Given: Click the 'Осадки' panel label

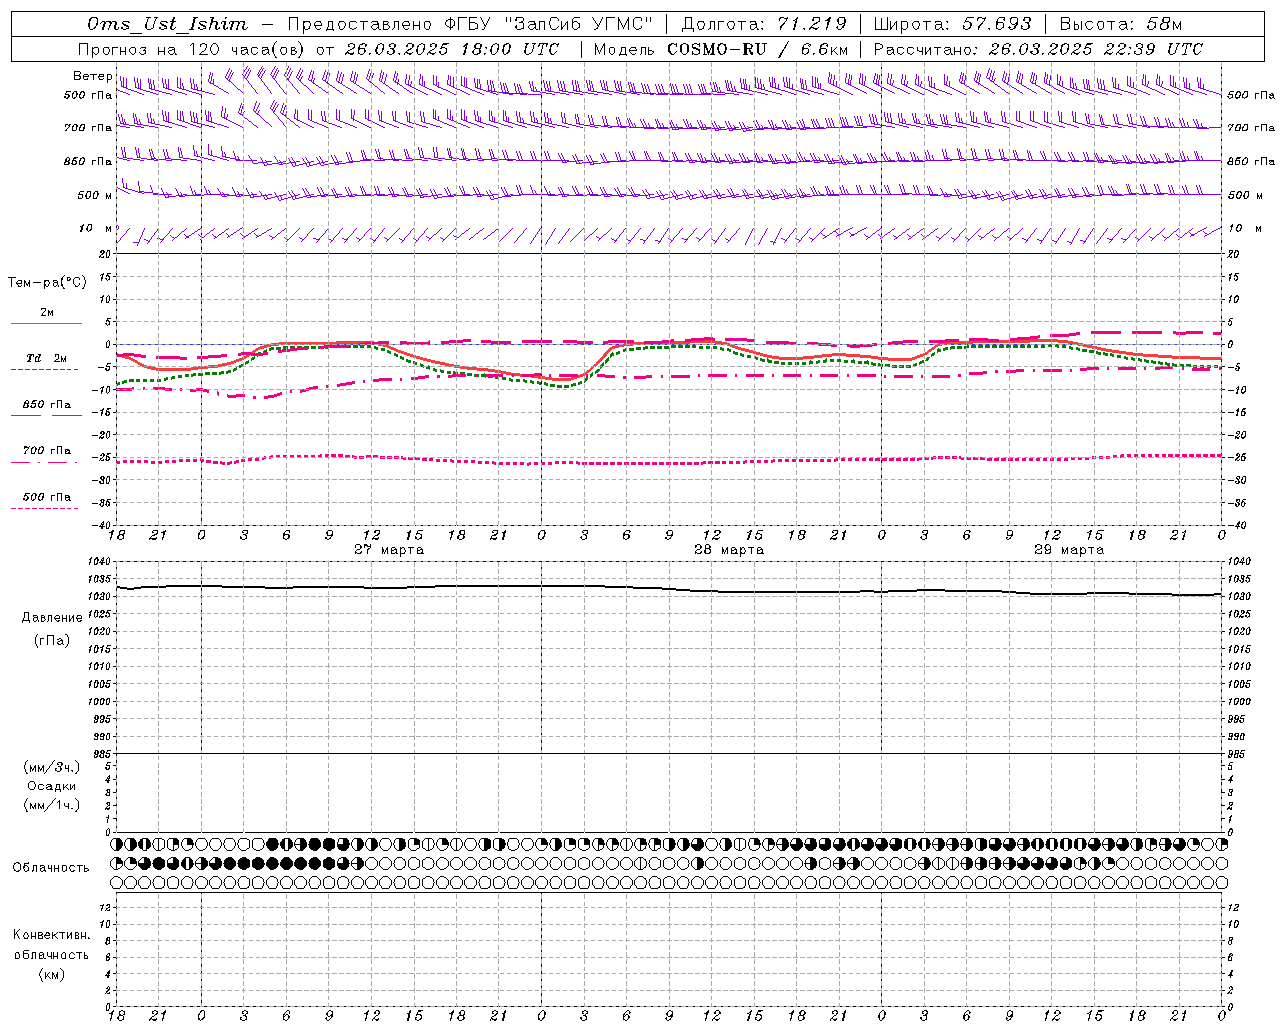Looking at the screenshot, I should 52,786.
